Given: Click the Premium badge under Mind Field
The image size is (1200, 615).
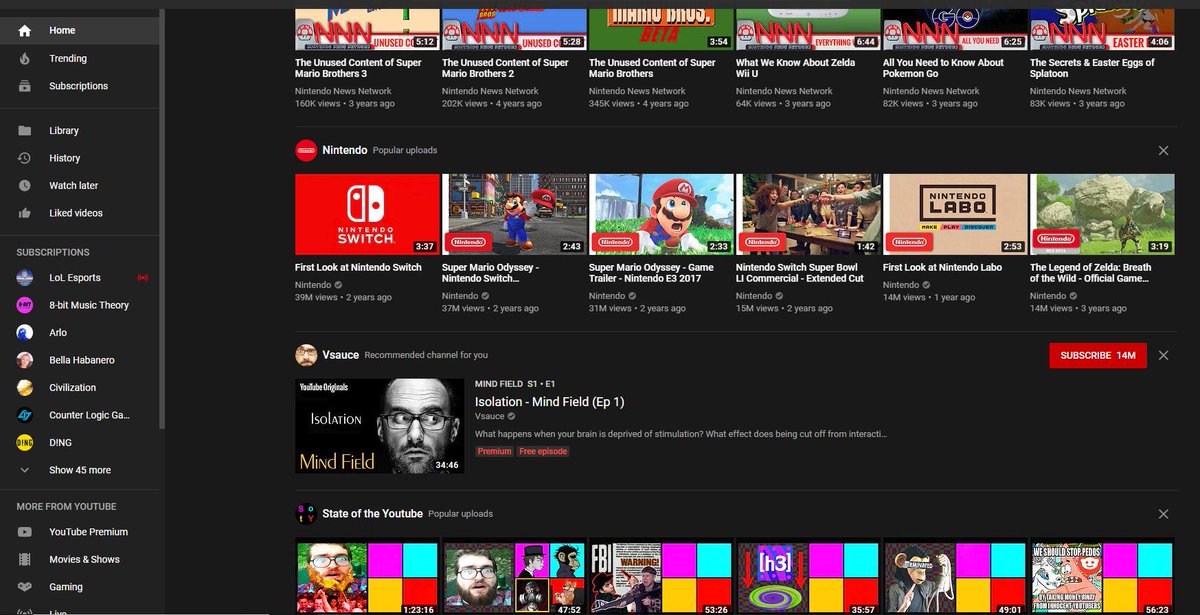Looking at the screenshot, I should click(x=494, y=452).
